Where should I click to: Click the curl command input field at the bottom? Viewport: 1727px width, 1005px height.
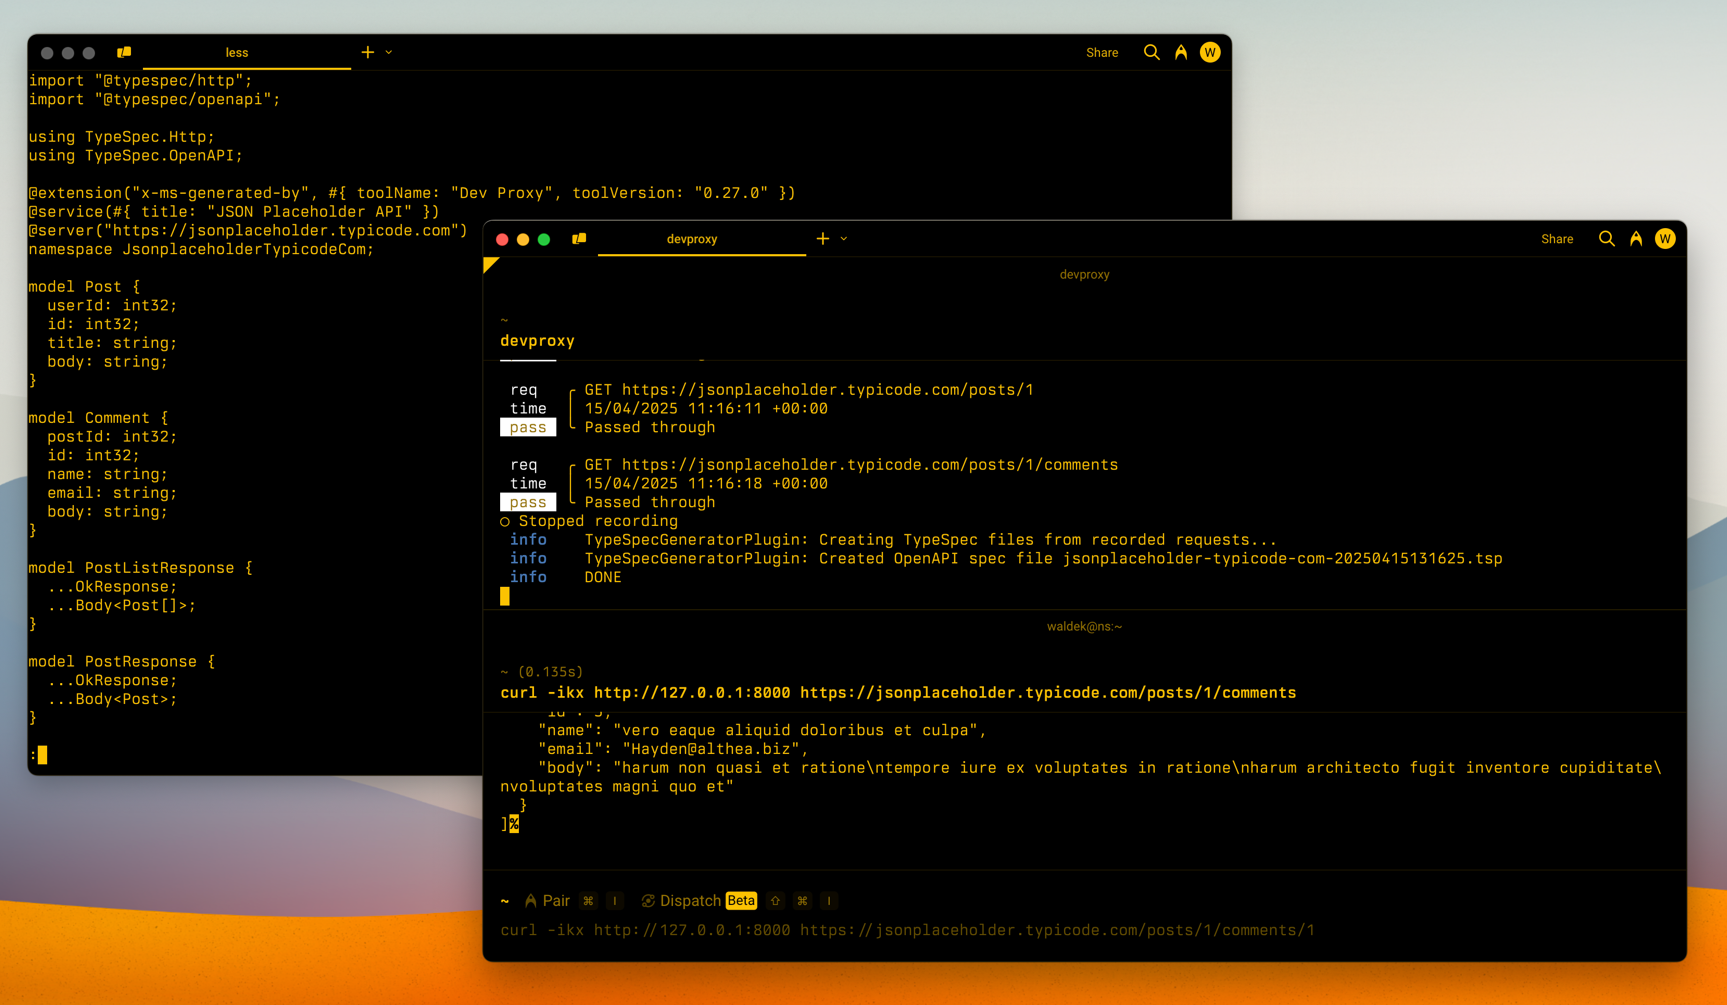[x=900, y=930]
